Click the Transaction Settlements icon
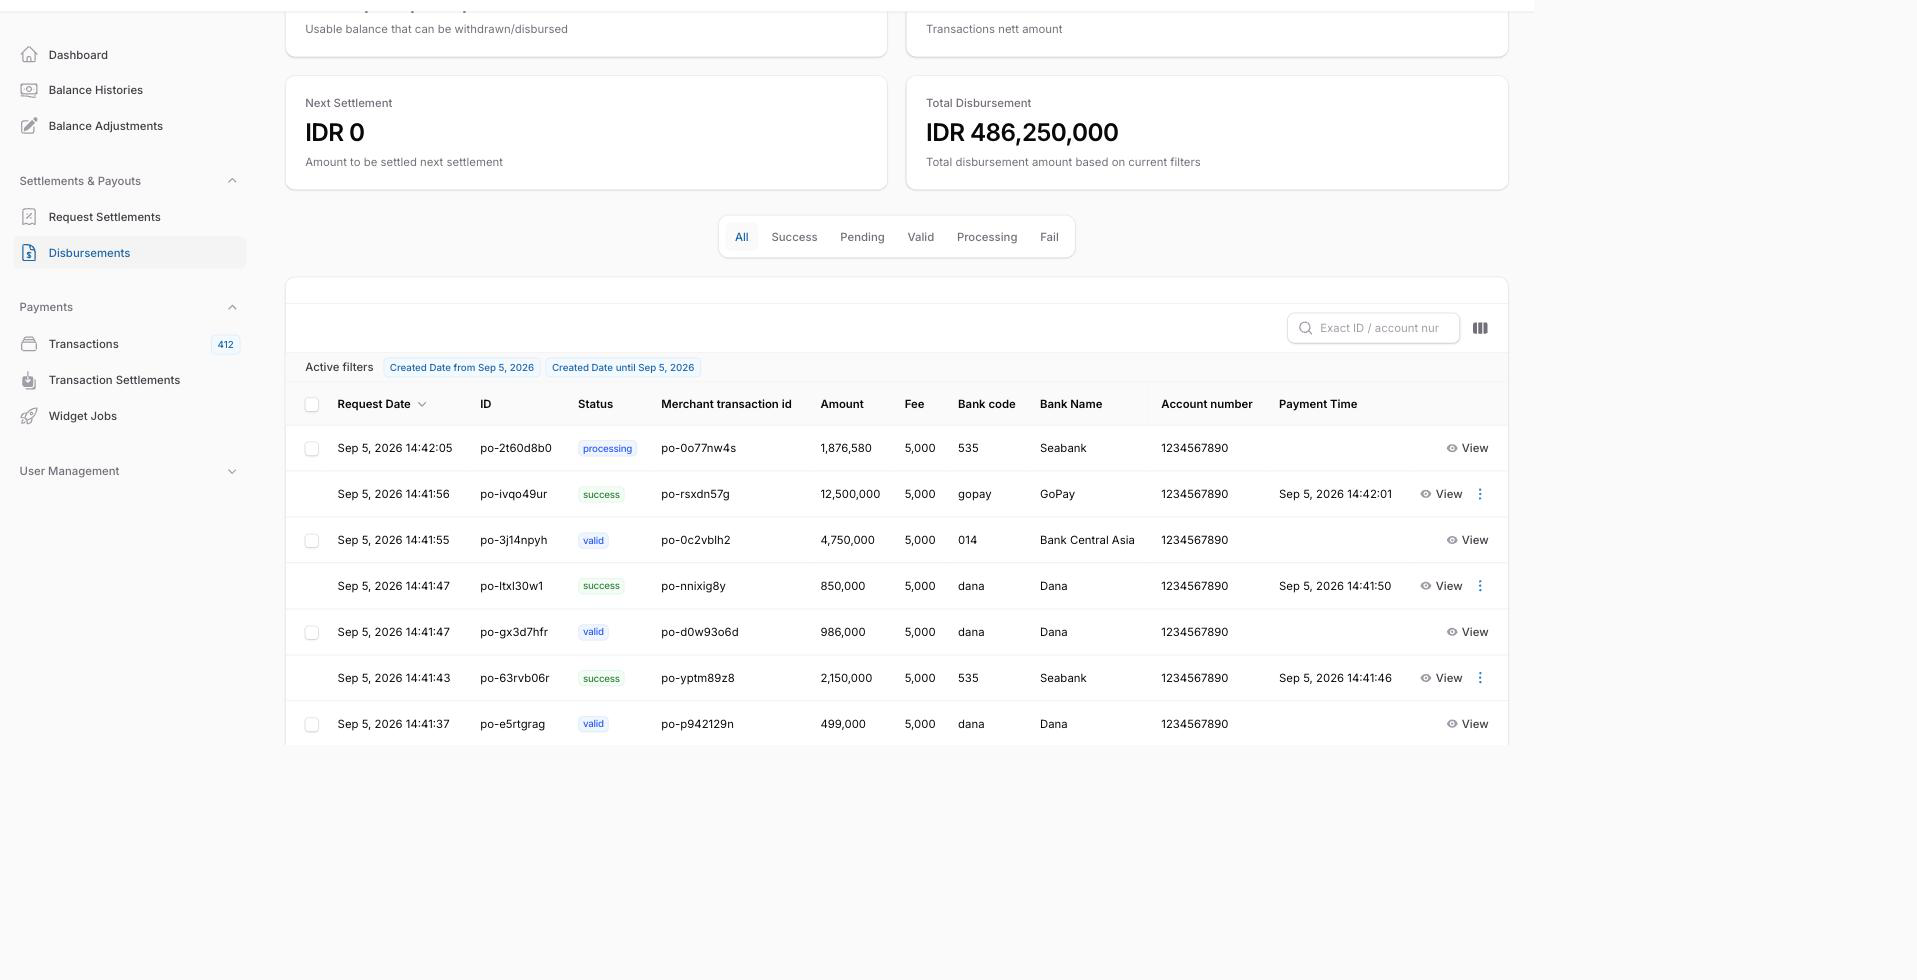1917x980 pixels. coord(29,380)
